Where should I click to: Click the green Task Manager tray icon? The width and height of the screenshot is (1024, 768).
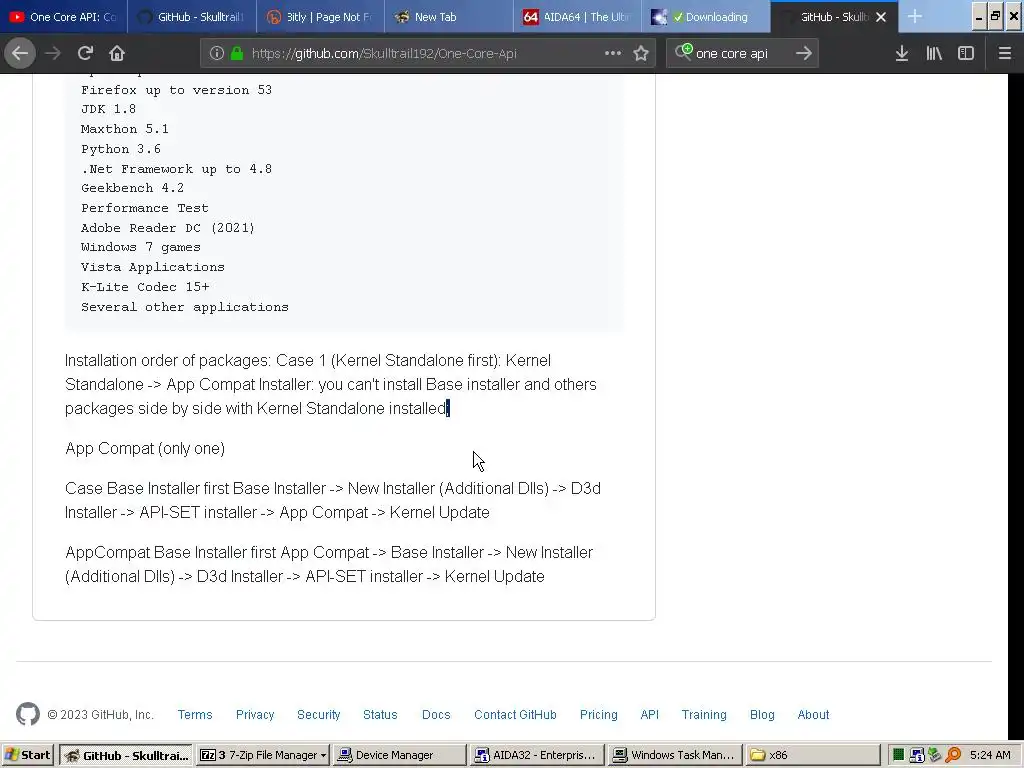click(x=899, y=755)
